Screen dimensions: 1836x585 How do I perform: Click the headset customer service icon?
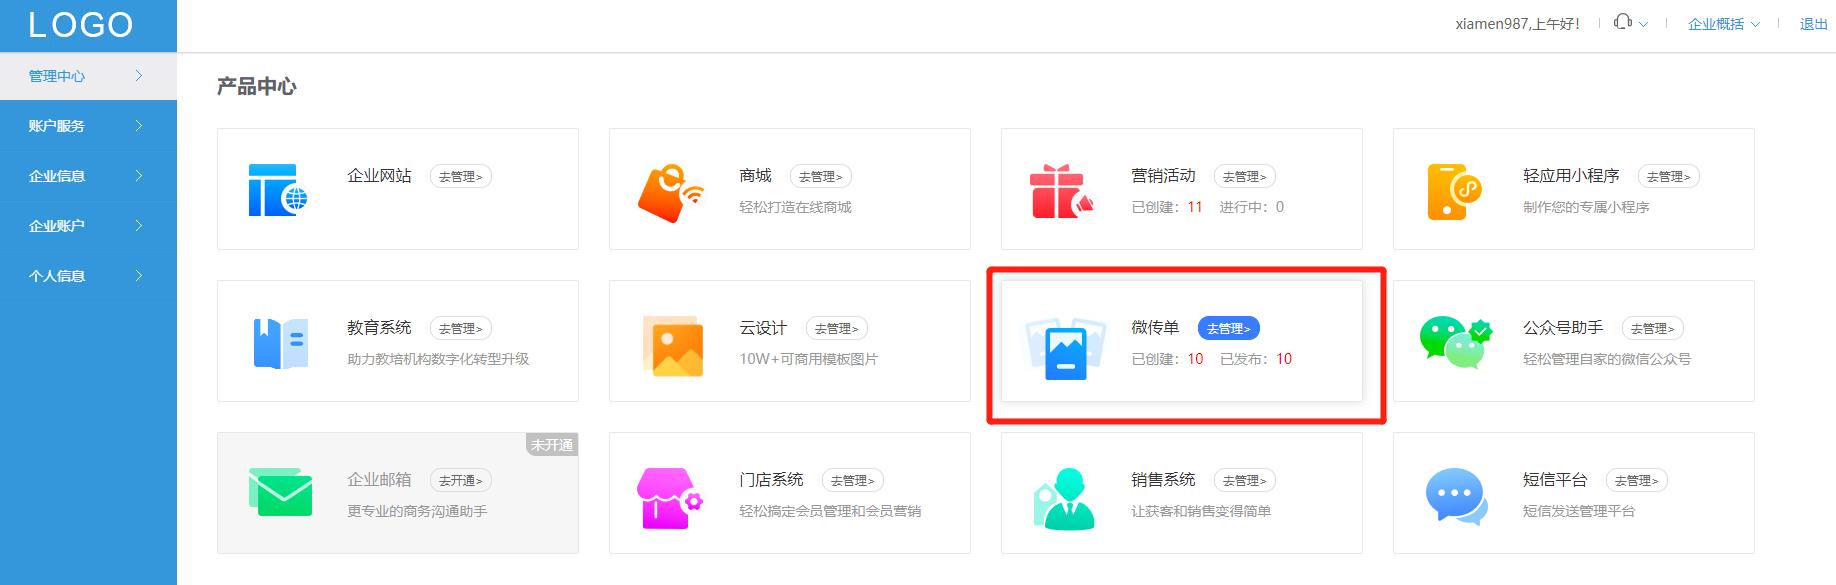pos(1623,22)
